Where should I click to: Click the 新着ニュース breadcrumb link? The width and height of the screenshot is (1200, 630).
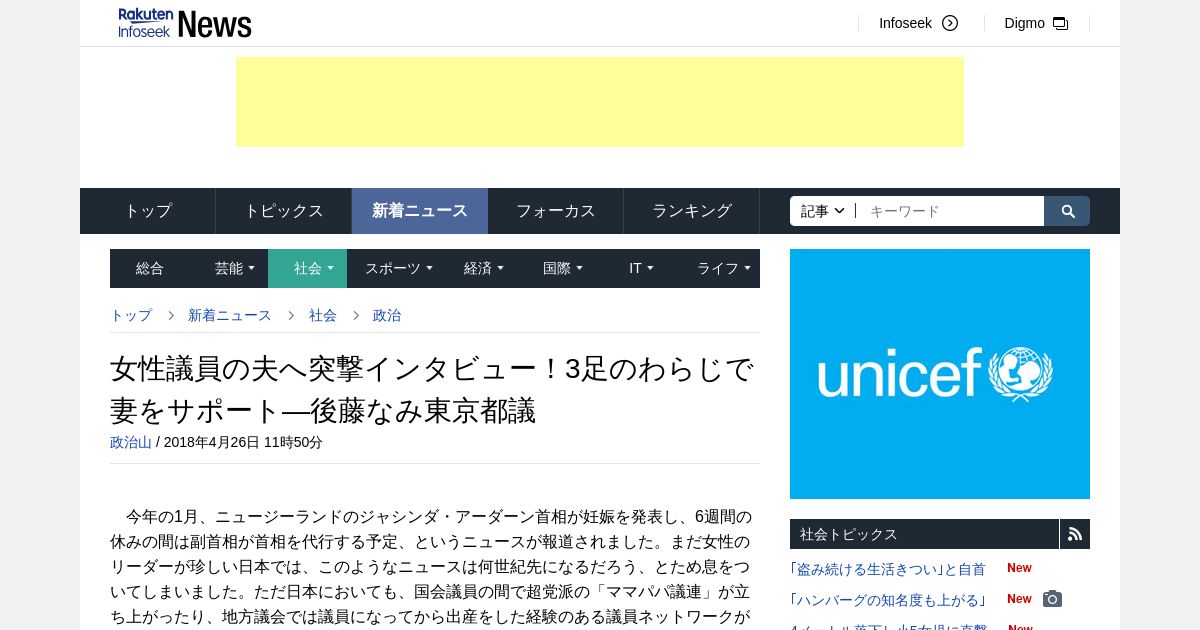230,315
